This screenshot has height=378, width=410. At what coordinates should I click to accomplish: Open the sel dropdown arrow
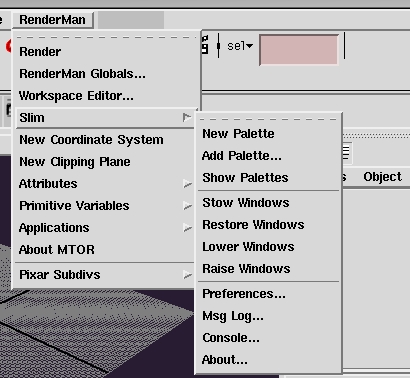[250, 46]
